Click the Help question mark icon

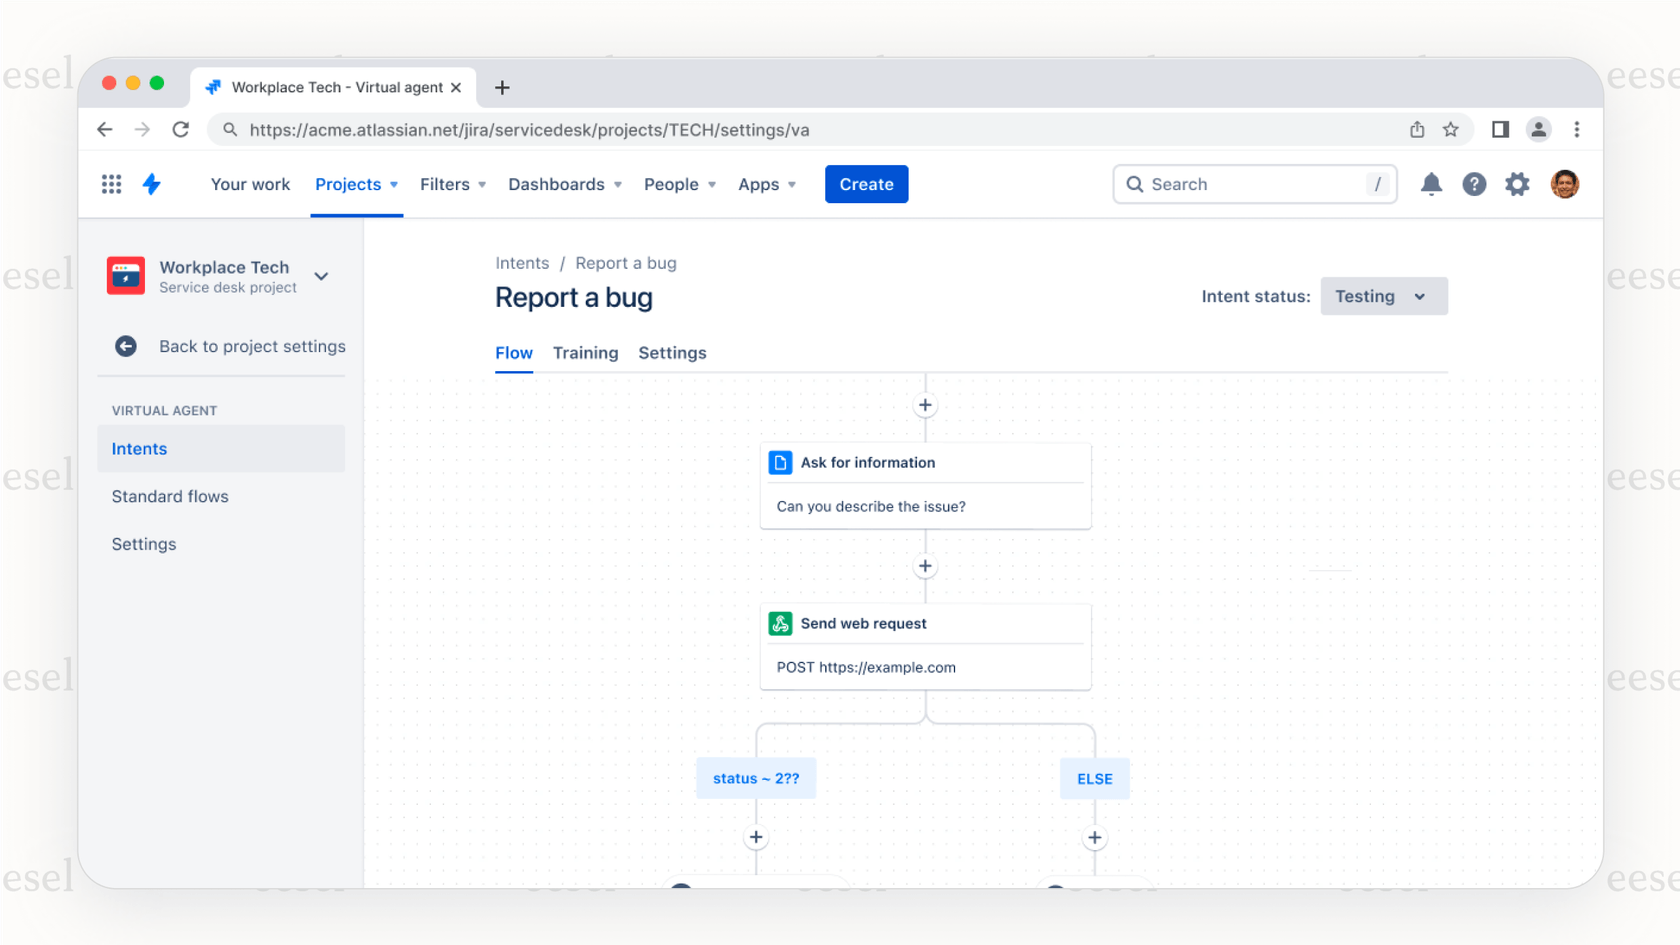(1474, 184)
